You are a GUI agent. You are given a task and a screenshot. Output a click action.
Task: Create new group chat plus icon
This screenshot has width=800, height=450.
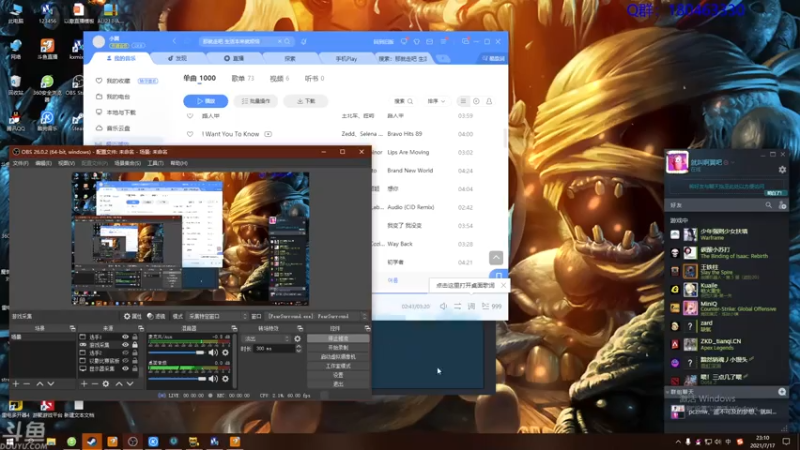(782, 392)
